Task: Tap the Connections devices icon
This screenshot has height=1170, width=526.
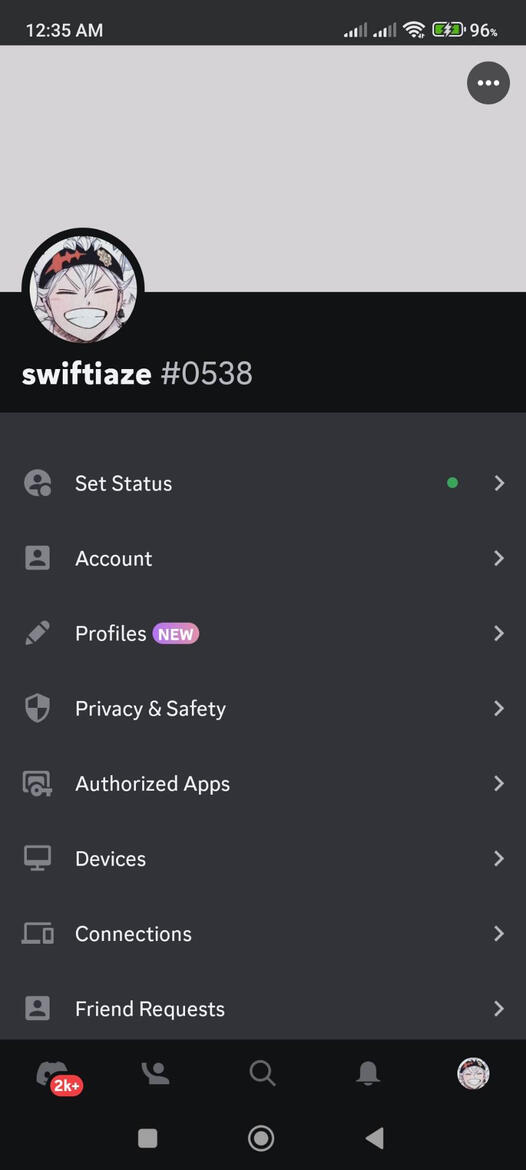Action: click(37, 933)
